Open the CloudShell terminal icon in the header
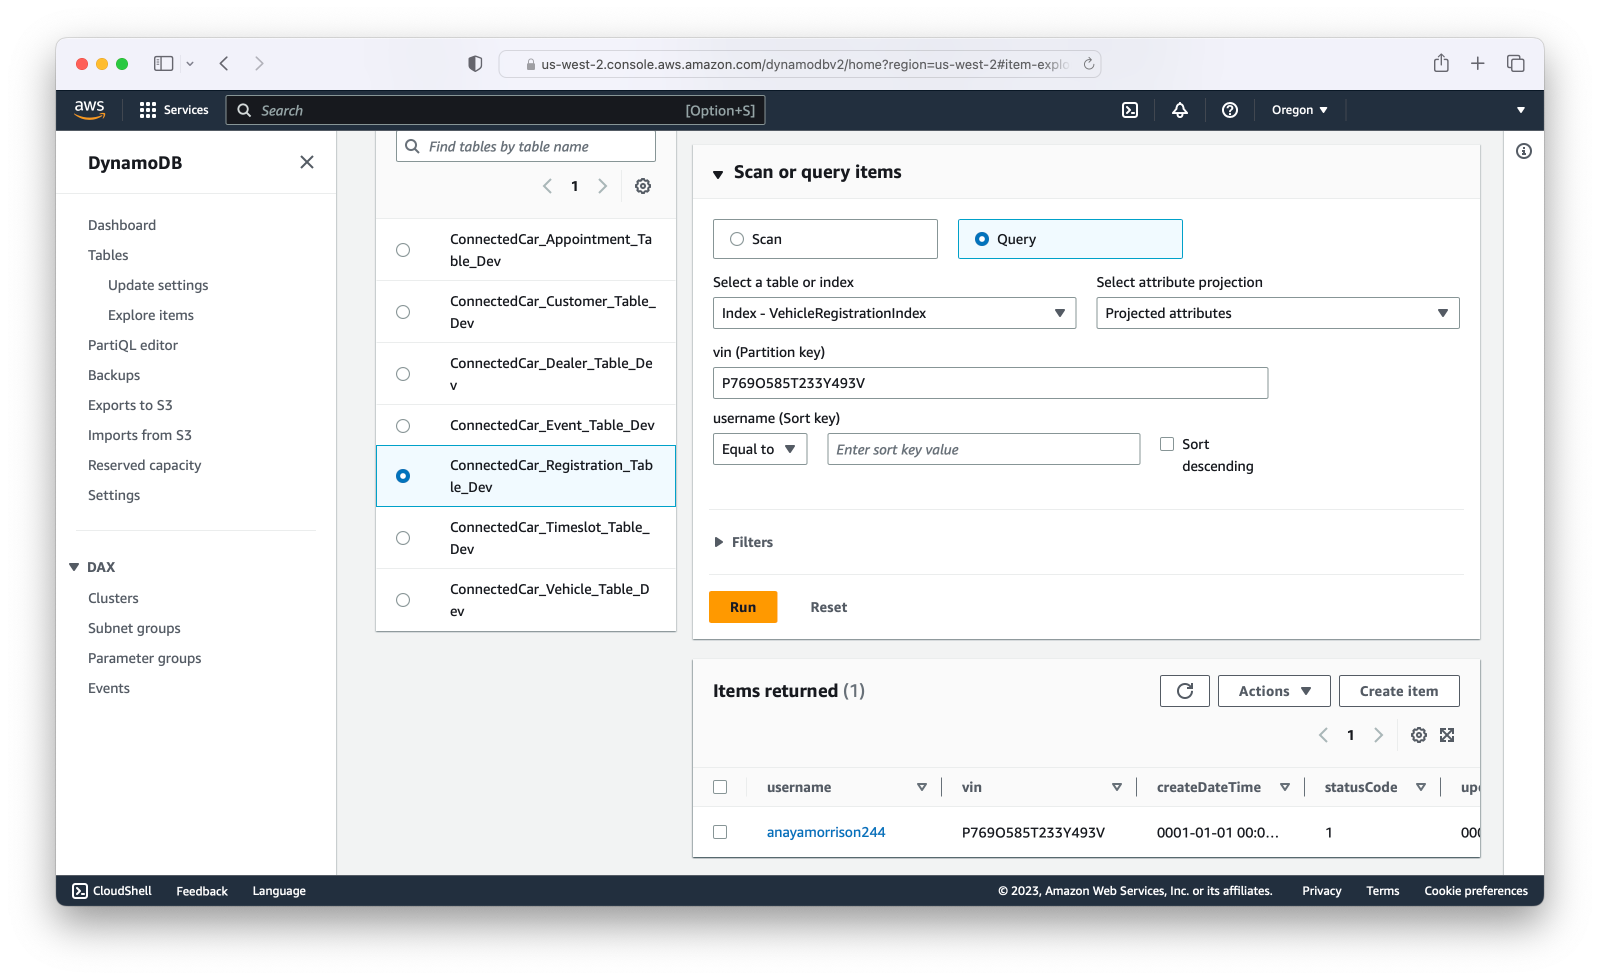This screenshot has width=1600, height=980. (x=1130, y=110)
